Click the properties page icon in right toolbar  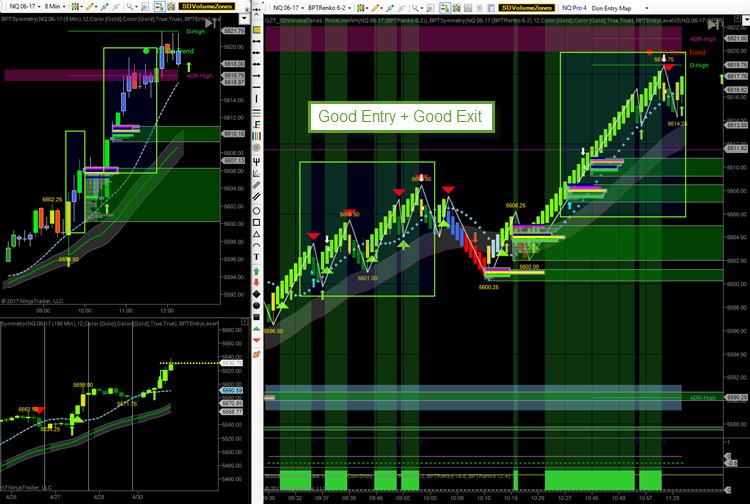(489, 8)
